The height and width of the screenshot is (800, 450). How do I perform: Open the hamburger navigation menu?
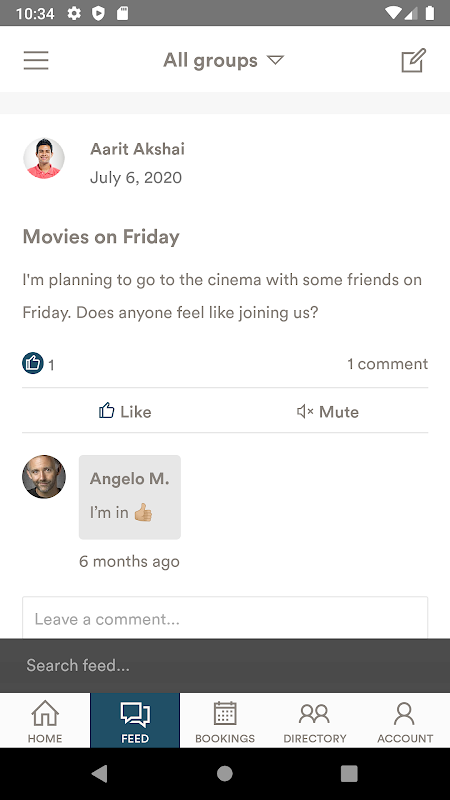pos(36,60)
